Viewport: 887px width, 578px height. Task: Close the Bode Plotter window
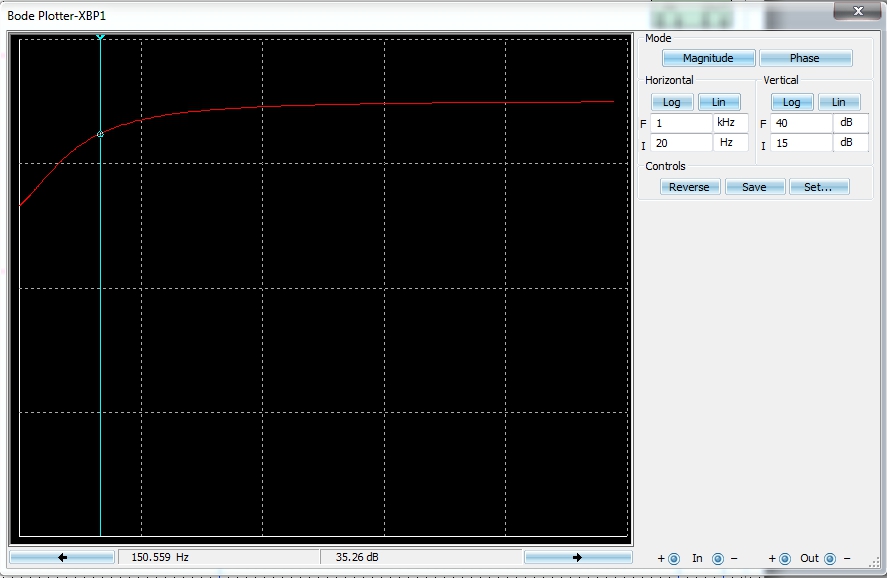[x=857, y=11]
